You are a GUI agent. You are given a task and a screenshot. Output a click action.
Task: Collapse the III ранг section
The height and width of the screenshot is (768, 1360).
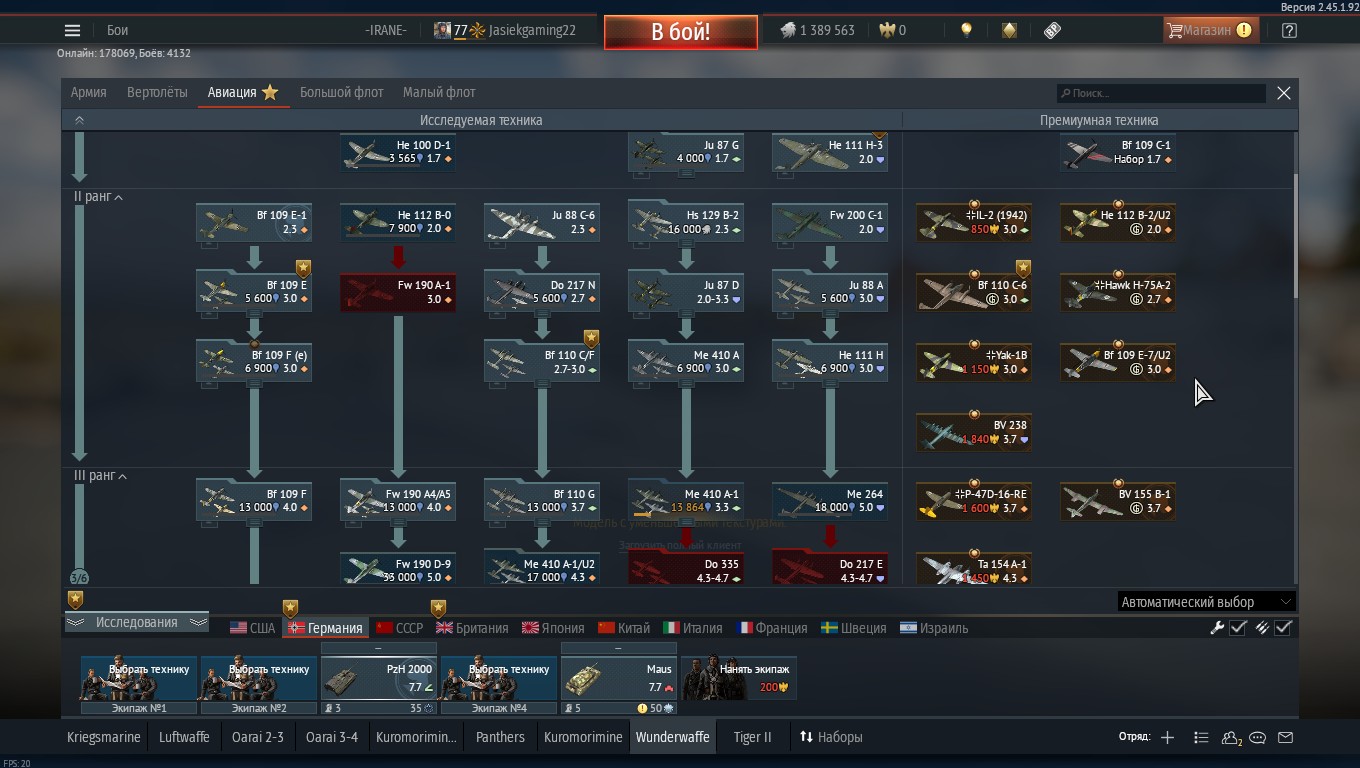pos(99,476)
